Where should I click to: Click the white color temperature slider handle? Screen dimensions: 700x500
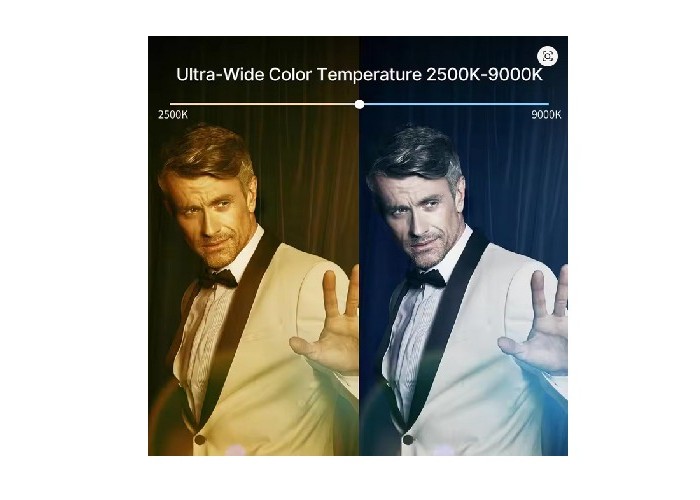point(359,104)
